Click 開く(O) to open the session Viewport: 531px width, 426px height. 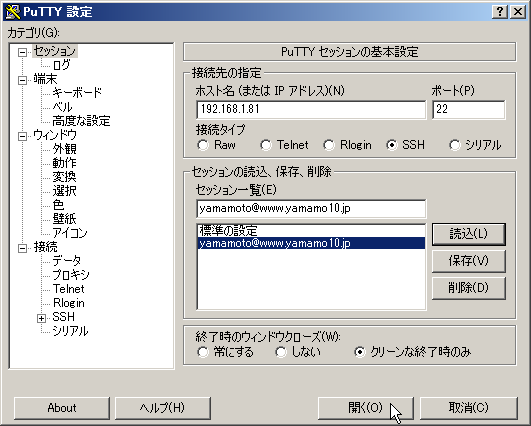[x=365, y=408]
